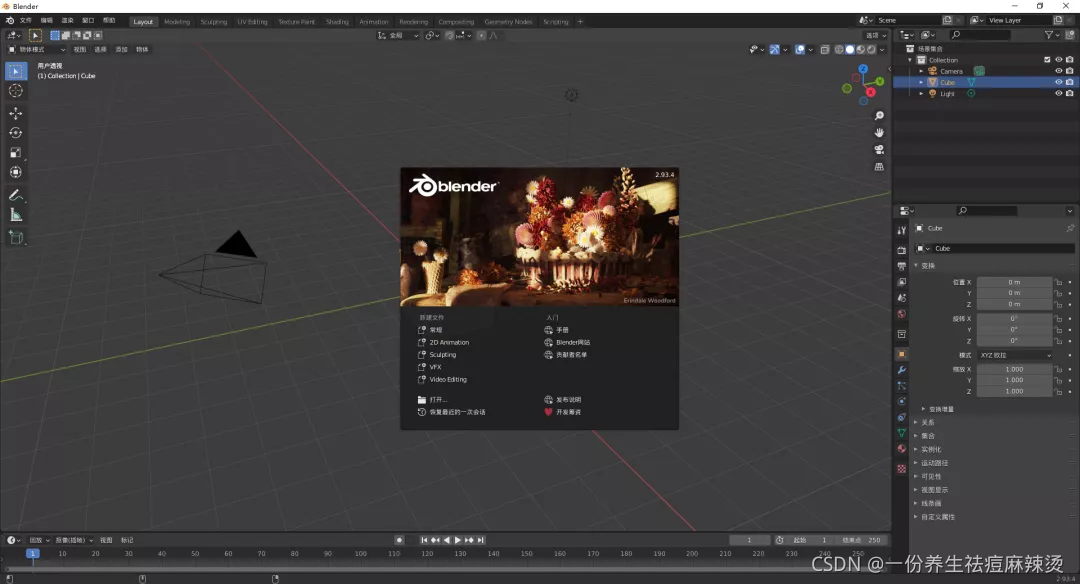Viewport: 1080px width, 584px height.
Task: Open the Scene properties tab
Action: [902, 298]
